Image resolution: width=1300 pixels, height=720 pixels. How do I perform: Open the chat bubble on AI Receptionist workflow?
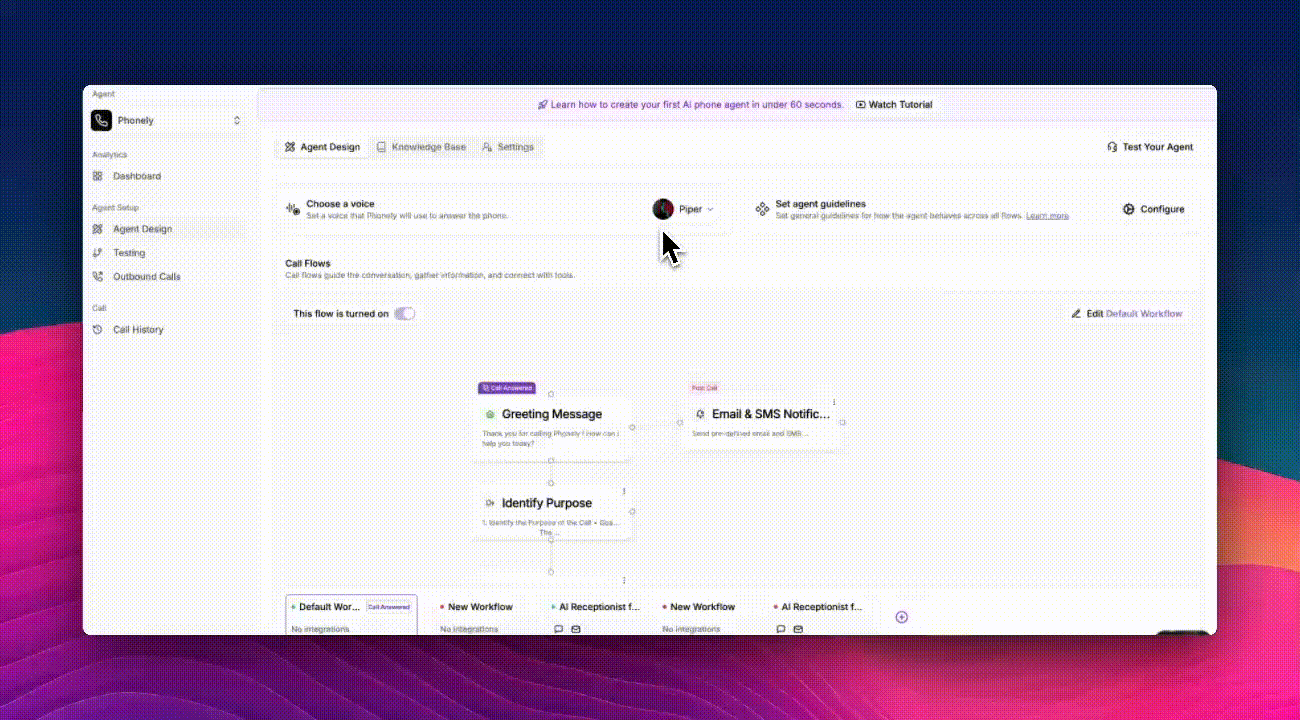click(x=558, y=629)
